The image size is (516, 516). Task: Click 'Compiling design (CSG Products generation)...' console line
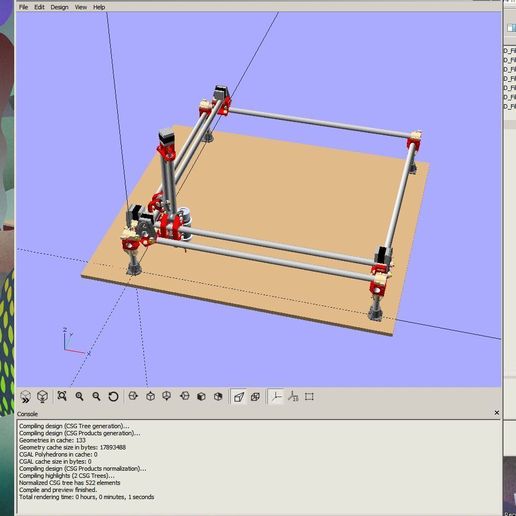[80, 433]
